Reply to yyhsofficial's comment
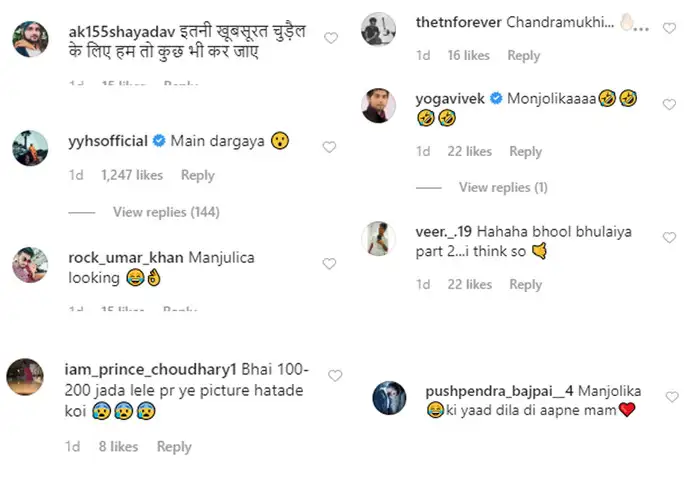 coord(198,175)
